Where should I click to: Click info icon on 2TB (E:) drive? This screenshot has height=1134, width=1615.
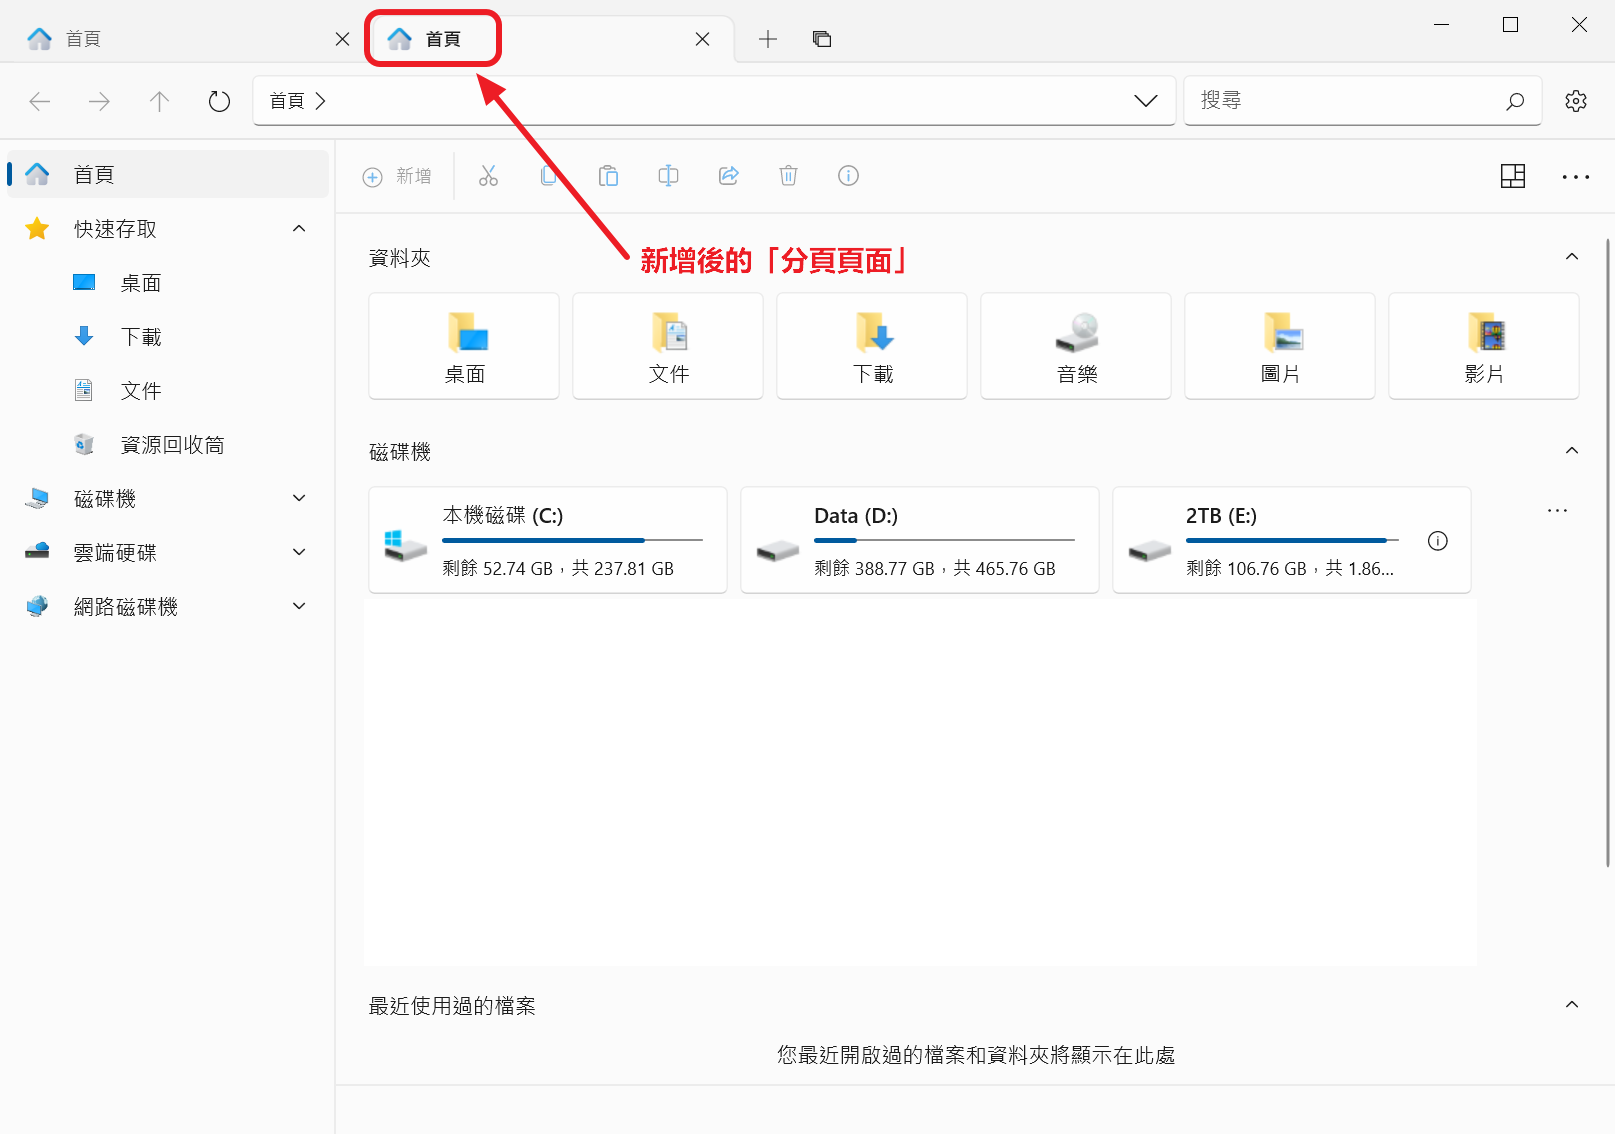pyautogui.click(x=1438, y=541)
